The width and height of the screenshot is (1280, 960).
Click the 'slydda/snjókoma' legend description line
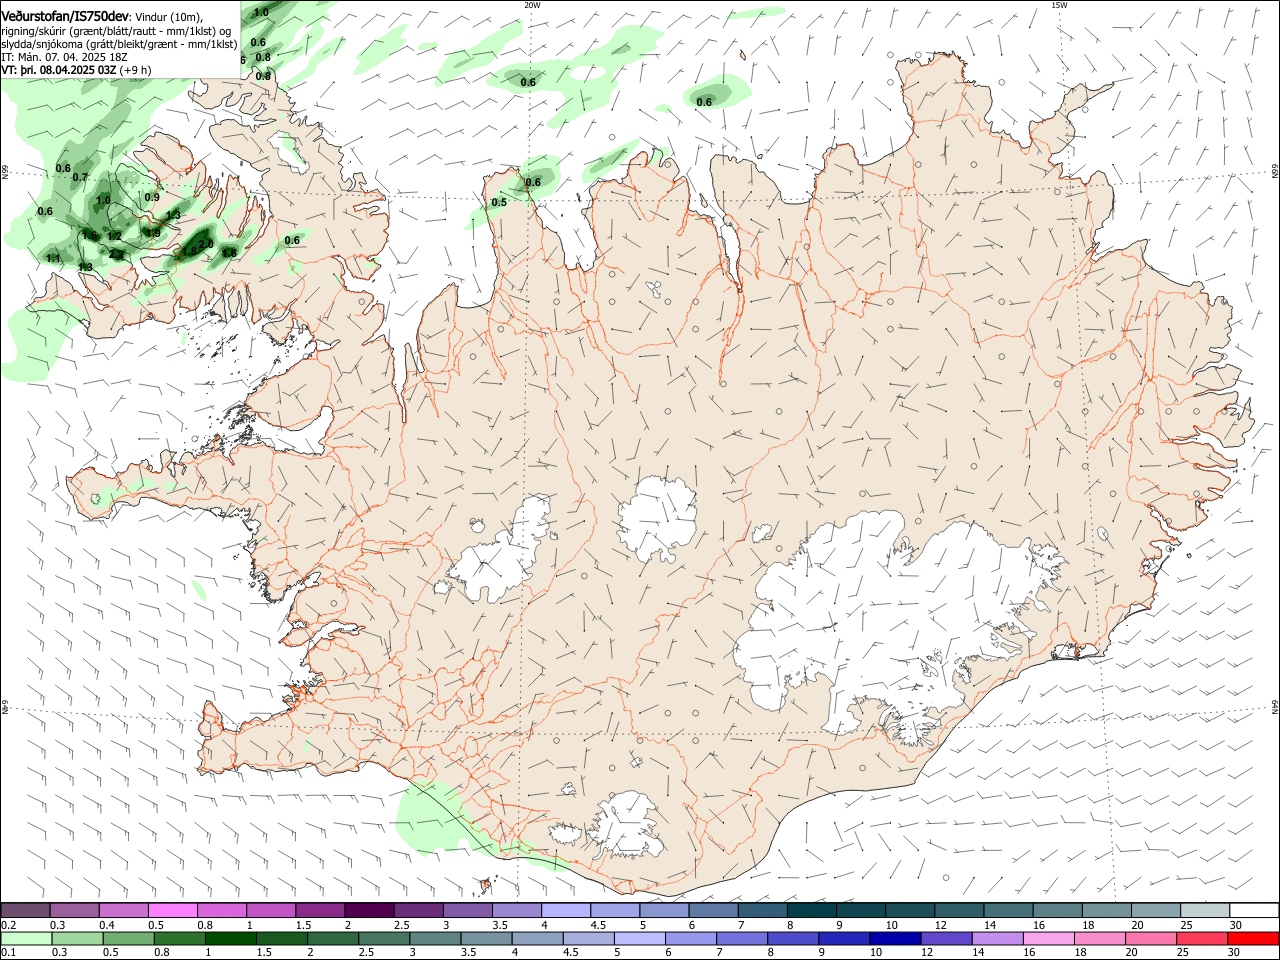(x=119, y=44)
